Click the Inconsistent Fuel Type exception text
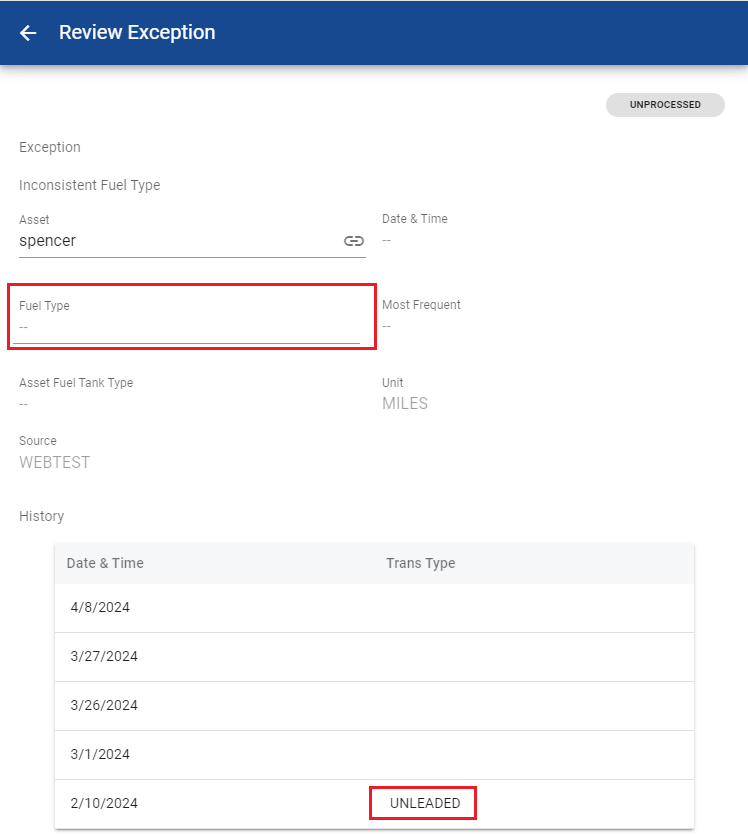 coord(89,185)
